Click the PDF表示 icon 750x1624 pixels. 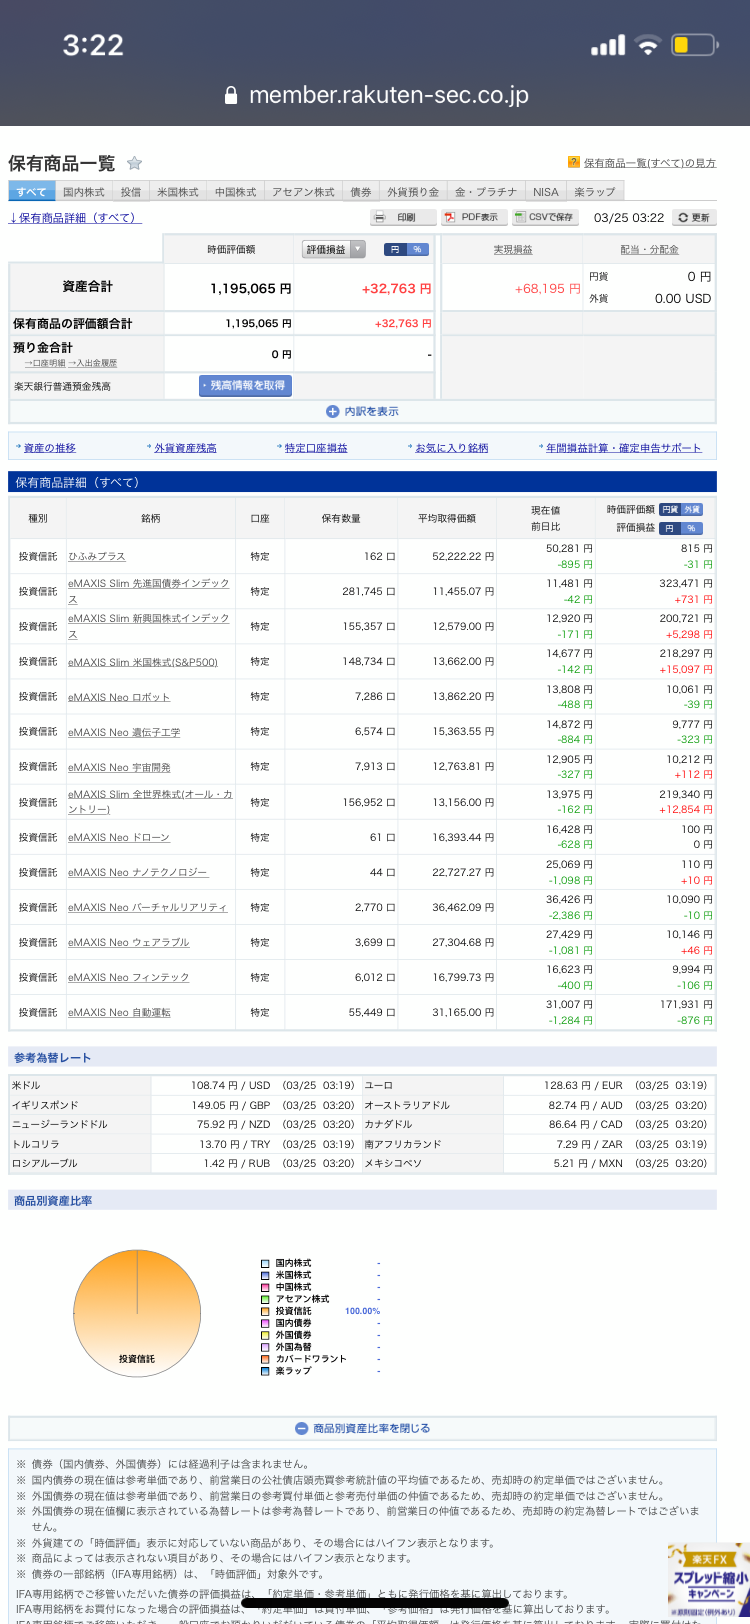coord(450,218)
